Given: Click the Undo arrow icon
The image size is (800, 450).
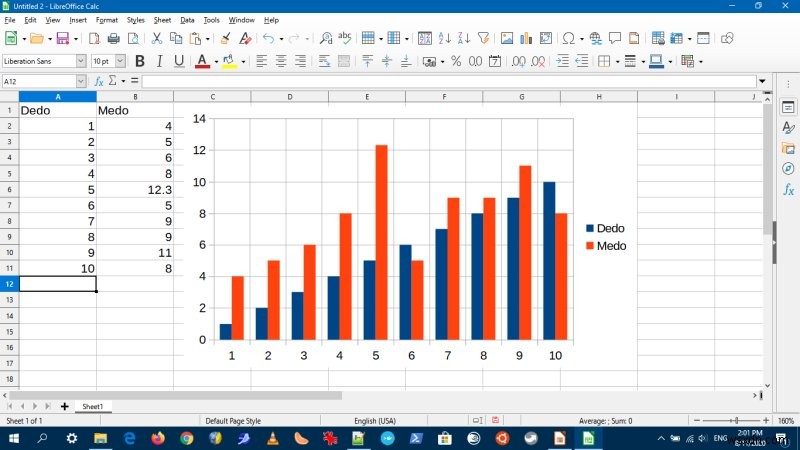Looking at the screenshot, I should 268,38.
